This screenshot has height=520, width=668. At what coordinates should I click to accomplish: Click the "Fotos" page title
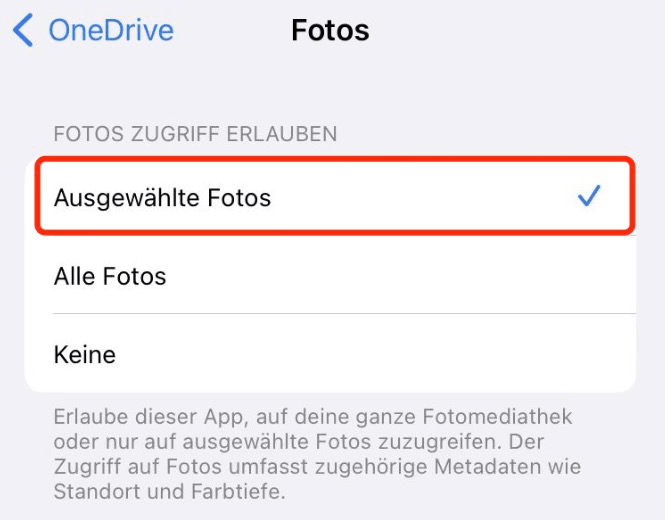[x=330, y=30]
